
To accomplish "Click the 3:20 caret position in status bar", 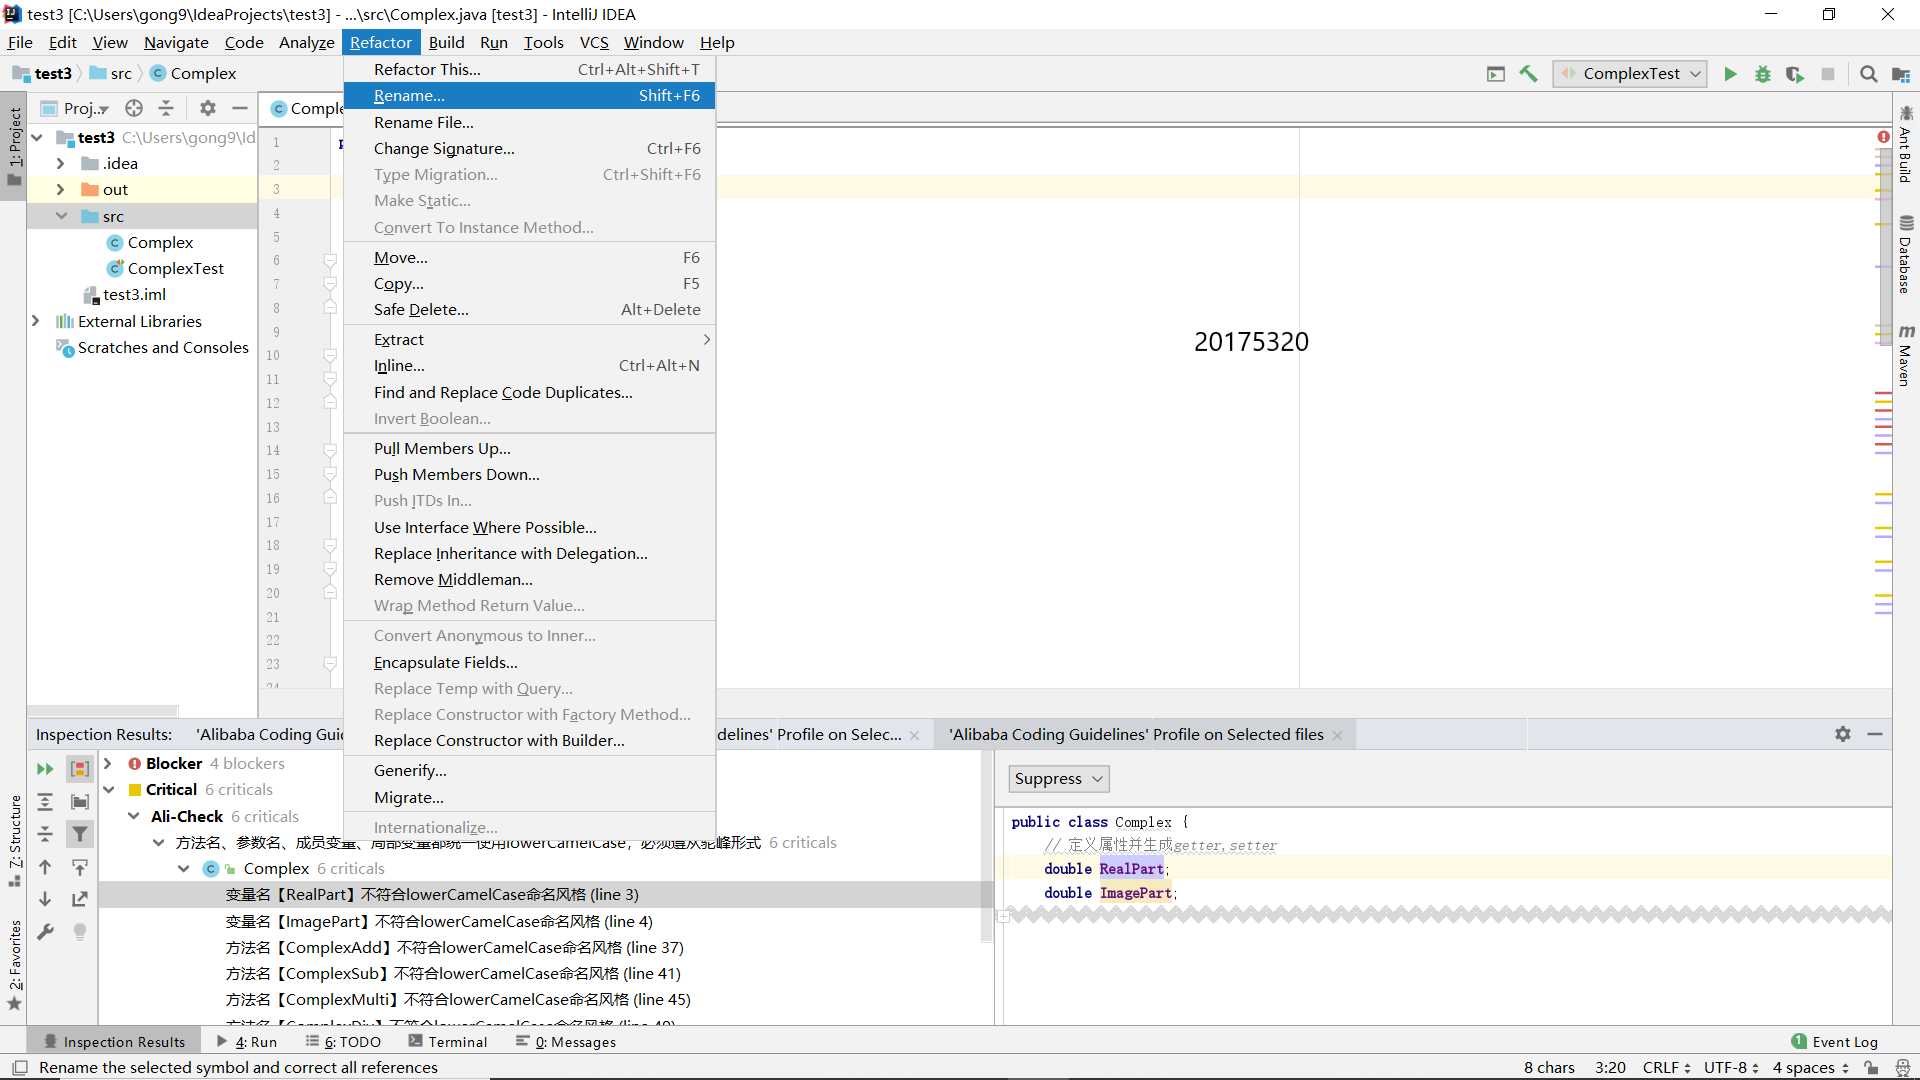I will 1610,1067.
